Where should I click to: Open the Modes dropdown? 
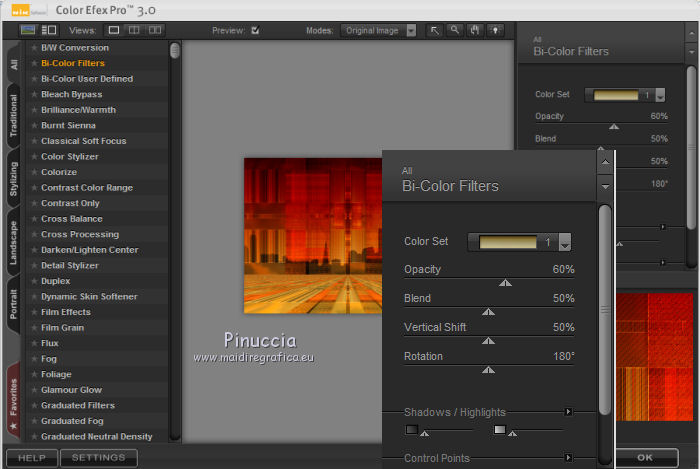point(411,30)
